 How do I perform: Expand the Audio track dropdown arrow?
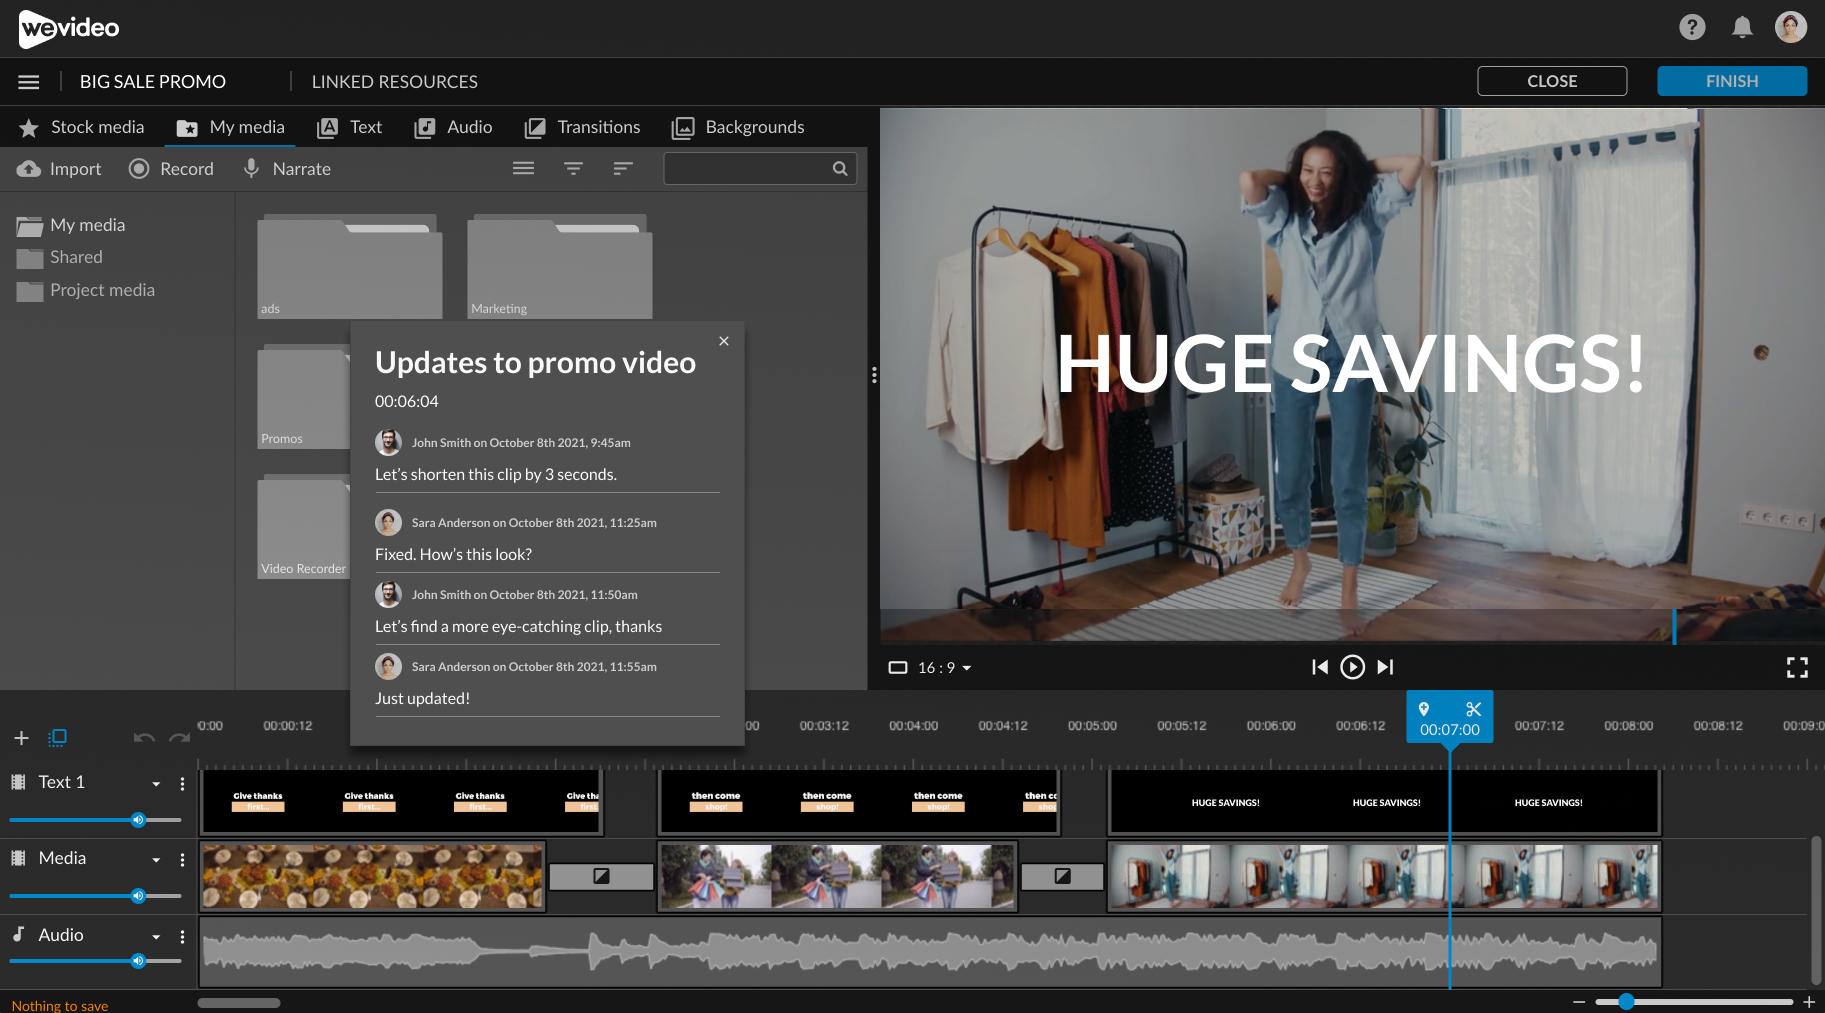(x=156, y=937)
